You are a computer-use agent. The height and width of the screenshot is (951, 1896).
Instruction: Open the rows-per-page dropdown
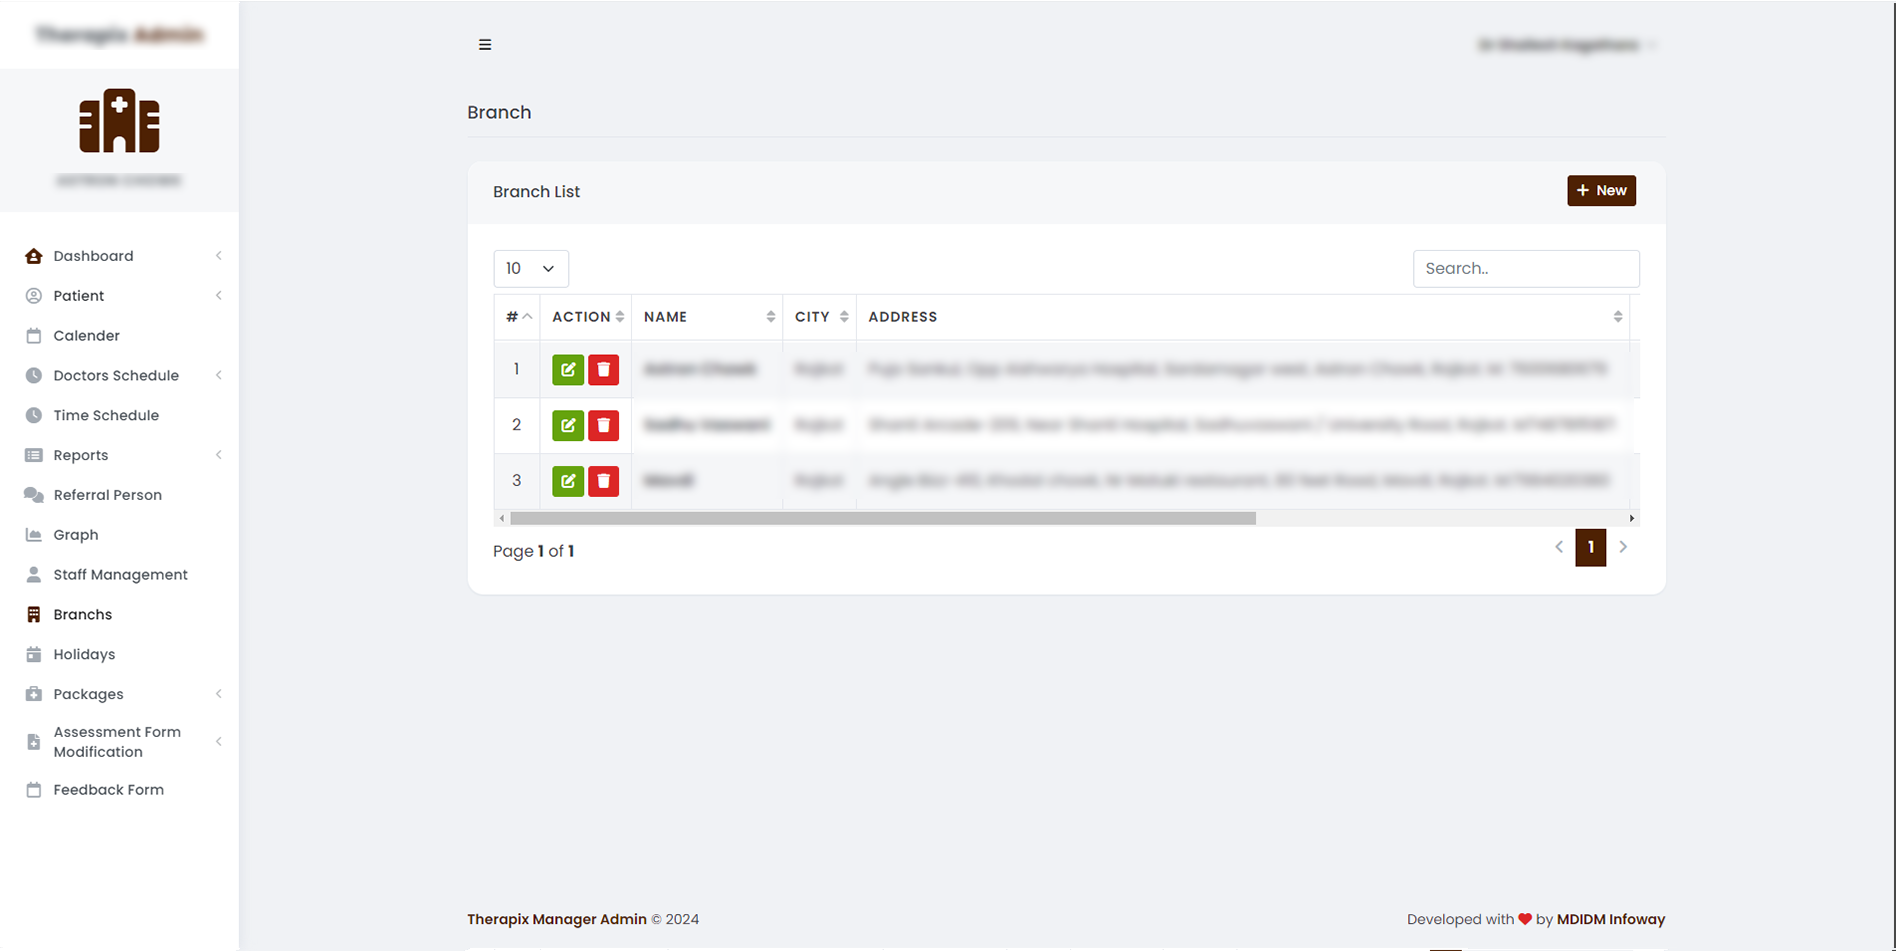530,269
